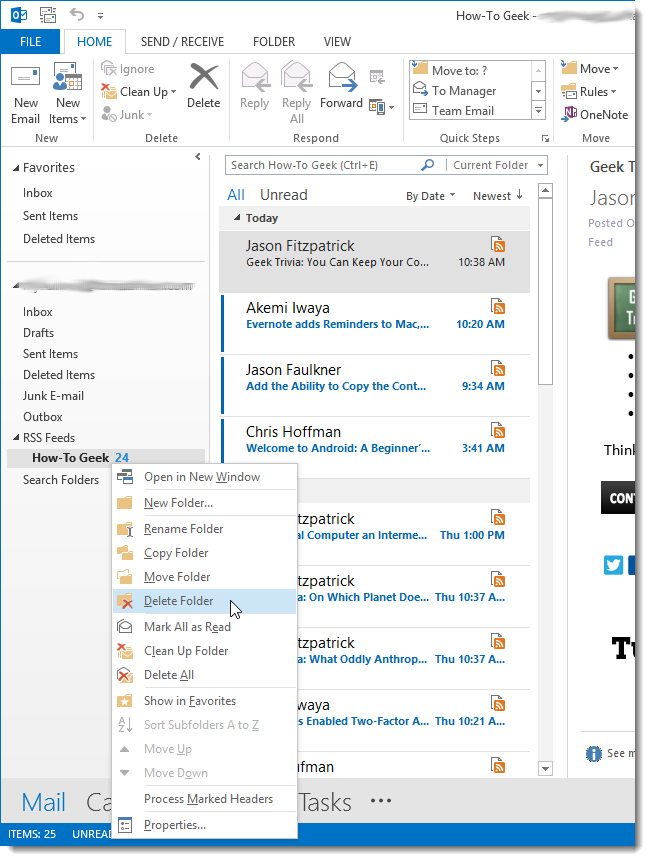Click the Reply All icon
The height and width of the screenshot is (861, 650).
[x=296, y=77]
